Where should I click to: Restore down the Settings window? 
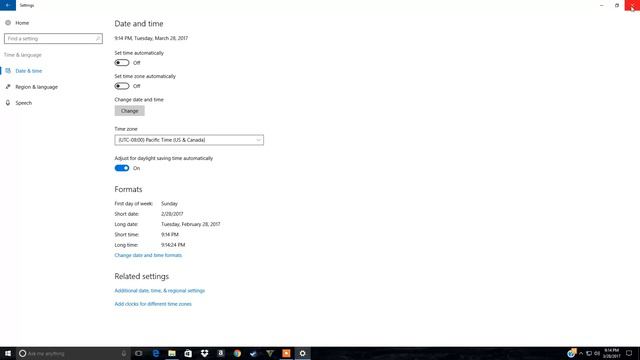click(x=617, y=5)
